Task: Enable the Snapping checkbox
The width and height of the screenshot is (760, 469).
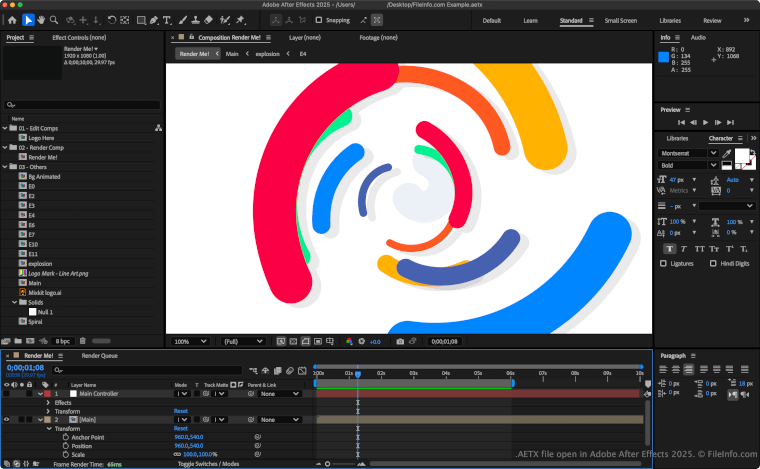Action: [x=318, y=20]
